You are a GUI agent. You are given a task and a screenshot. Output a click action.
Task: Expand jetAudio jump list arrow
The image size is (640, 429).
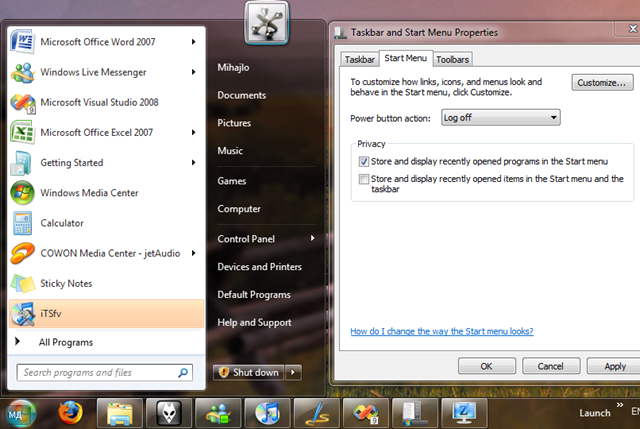tap(193, 253)
